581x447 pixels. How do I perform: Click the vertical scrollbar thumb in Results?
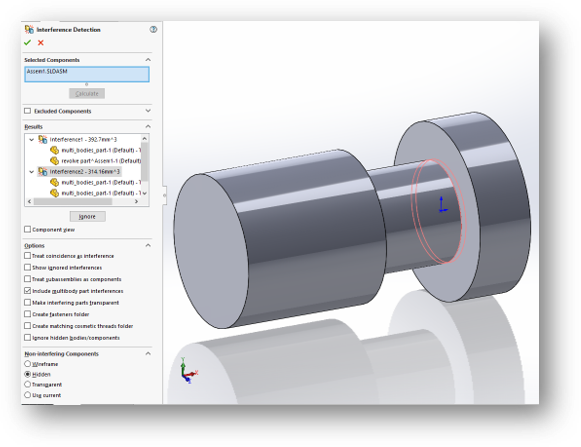click(x=145, y=162)
